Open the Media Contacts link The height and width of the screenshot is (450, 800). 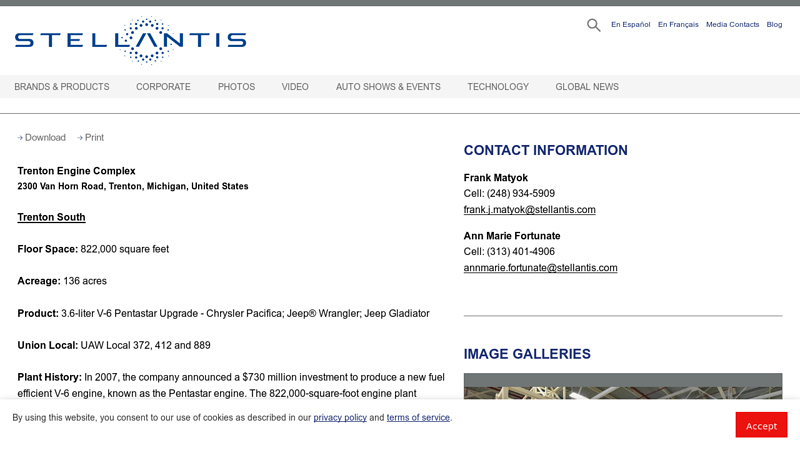coord(732,25)
